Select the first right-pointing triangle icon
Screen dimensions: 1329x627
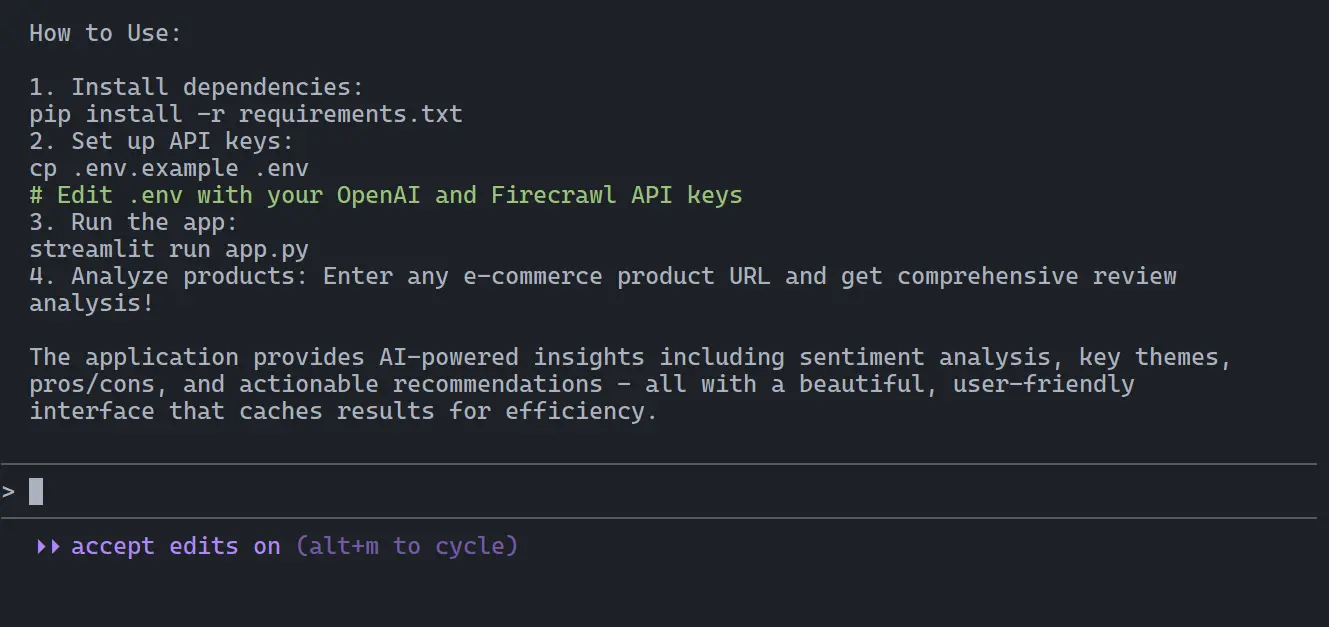(40, 546)
